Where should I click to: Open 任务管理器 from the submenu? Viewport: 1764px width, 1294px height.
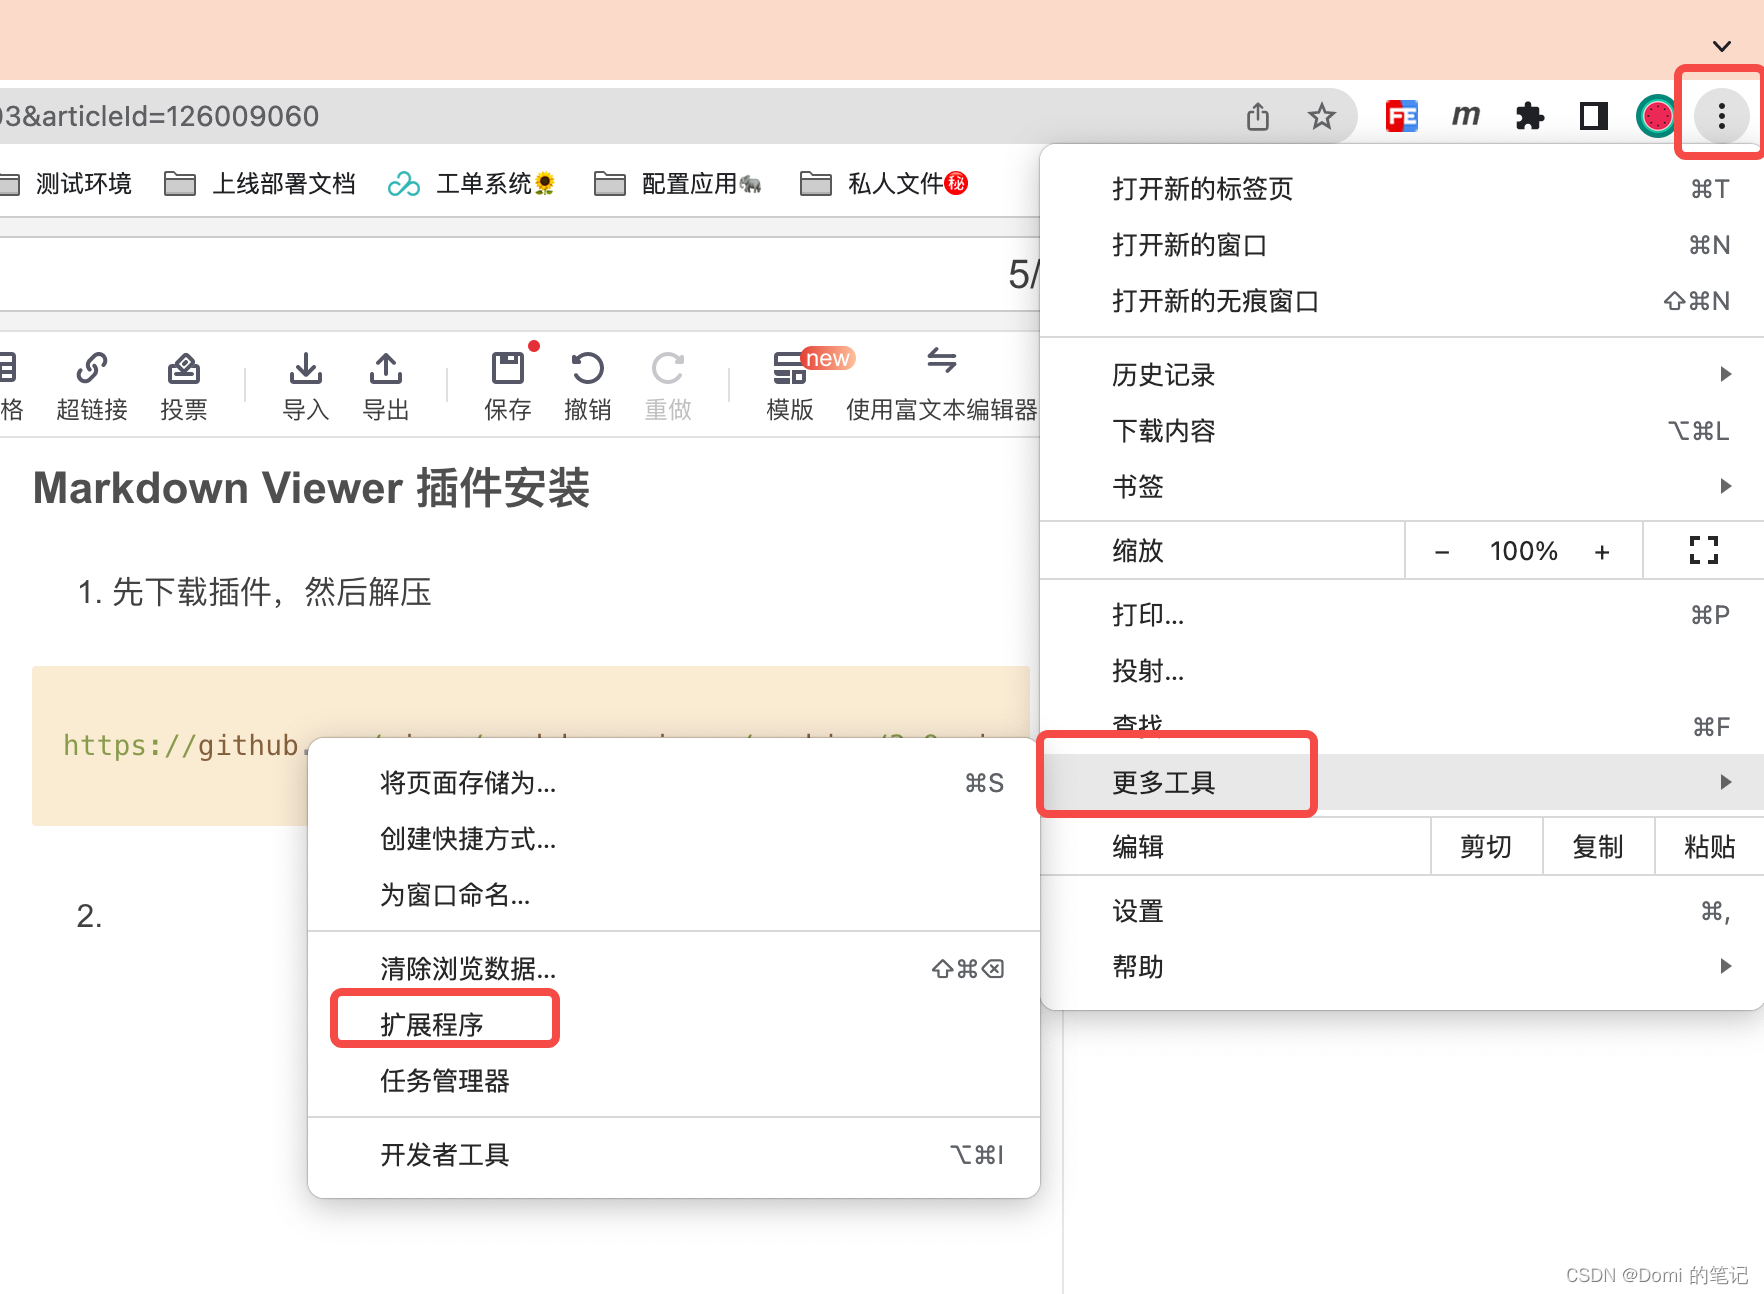[674, 1081]
